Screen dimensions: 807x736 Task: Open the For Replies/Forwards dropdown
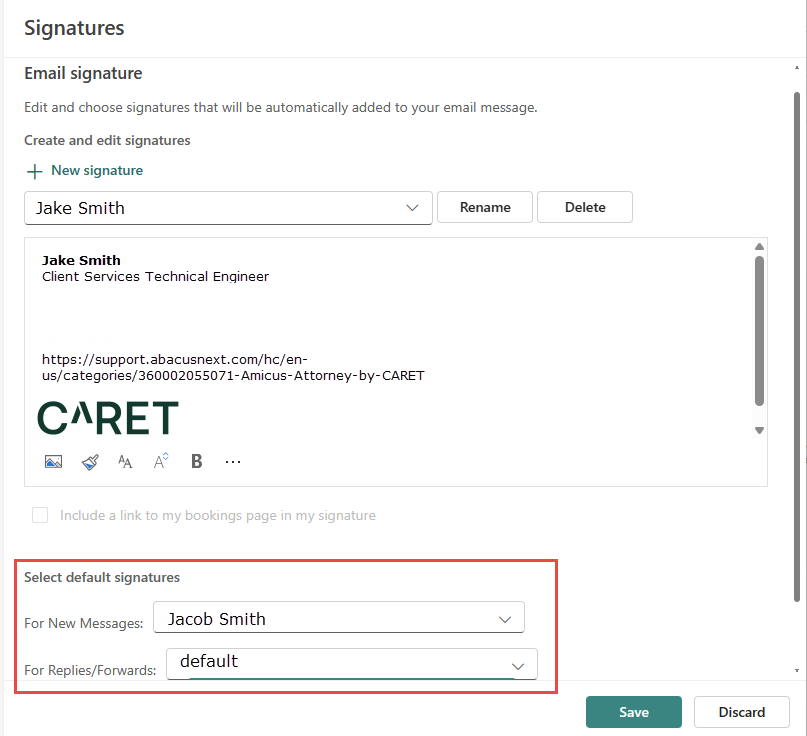(352, 664)
